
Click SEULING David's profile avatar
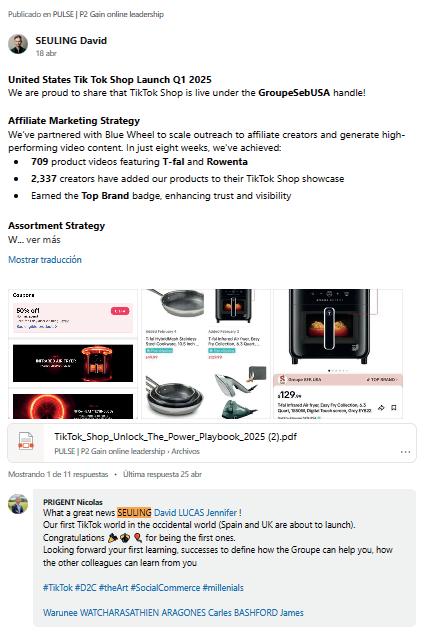click(18, 44)
